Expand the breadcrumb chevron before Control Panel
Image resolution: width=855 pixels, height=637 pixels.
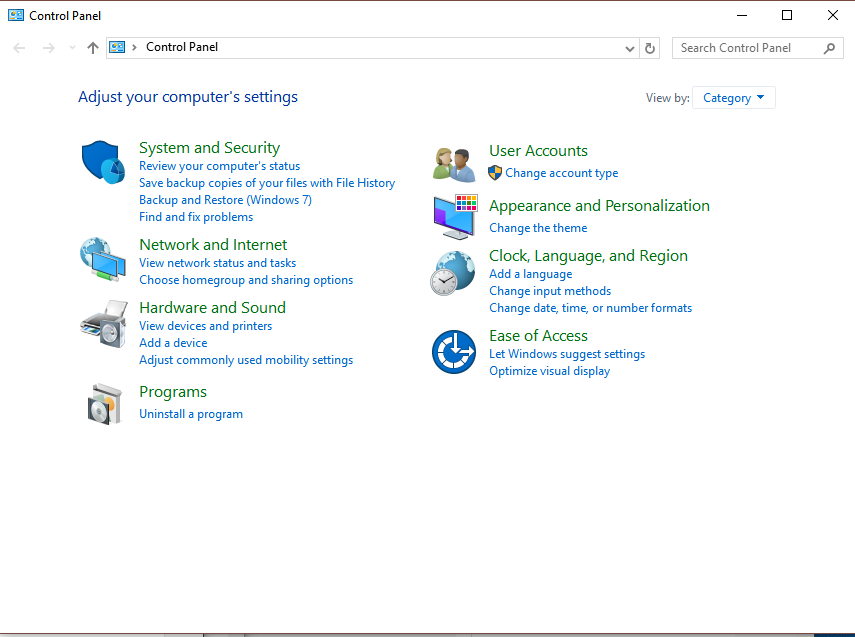134,47
